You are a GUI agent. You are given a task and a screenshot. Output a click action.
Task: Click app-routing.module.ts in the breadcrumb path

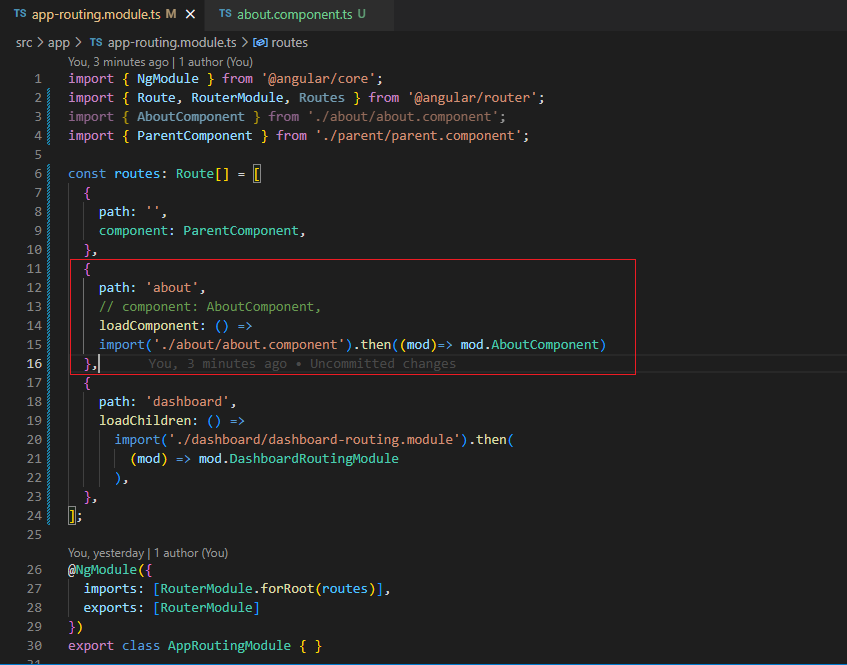point(171,43)
